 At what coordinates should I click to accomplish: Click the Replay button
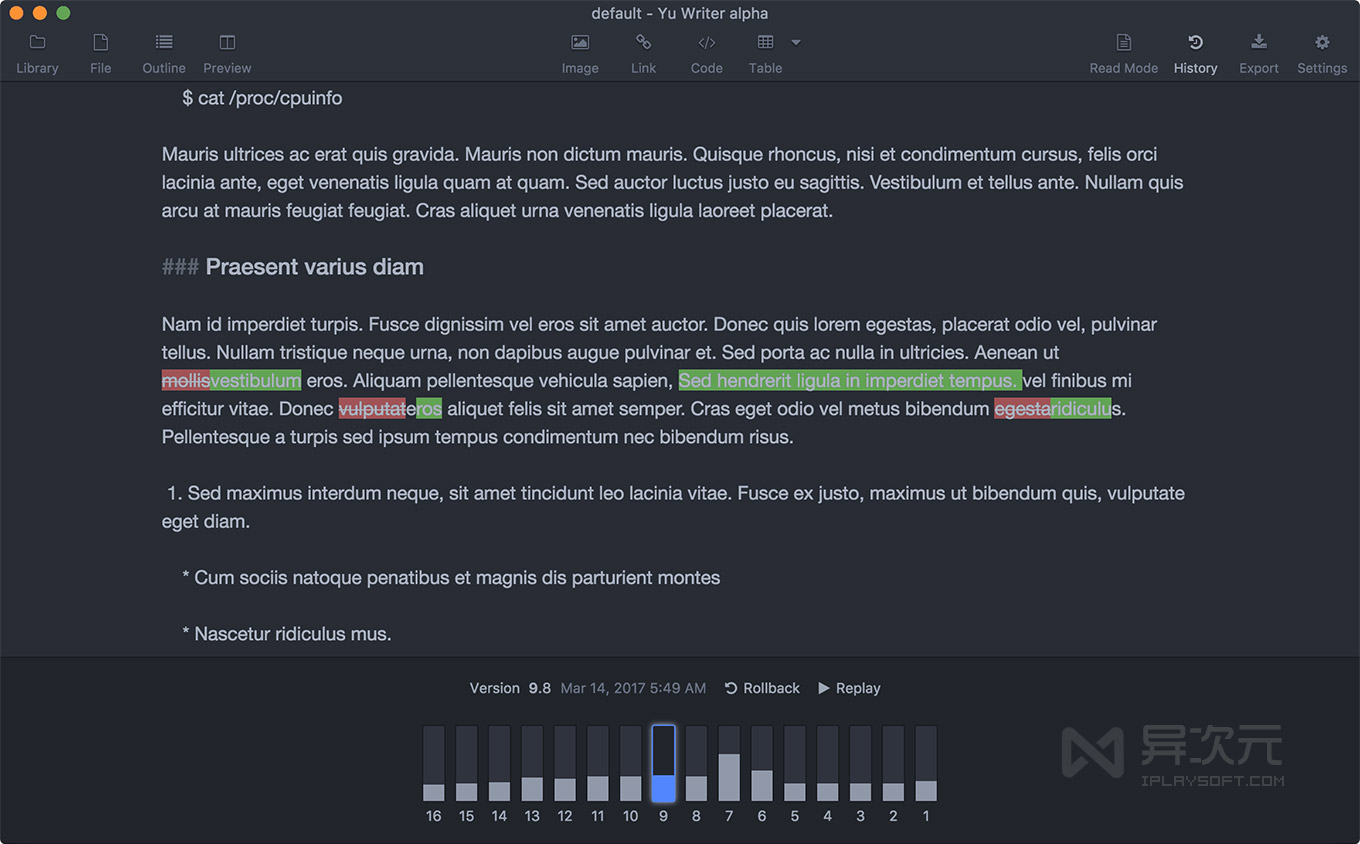point(848,688)
